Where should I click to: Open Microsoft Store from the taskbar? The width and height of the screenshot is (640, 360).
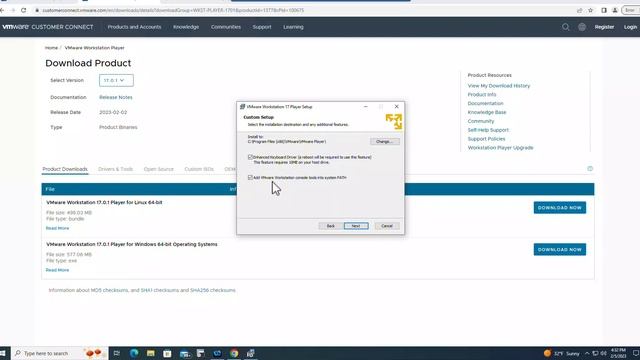(167, 353)
